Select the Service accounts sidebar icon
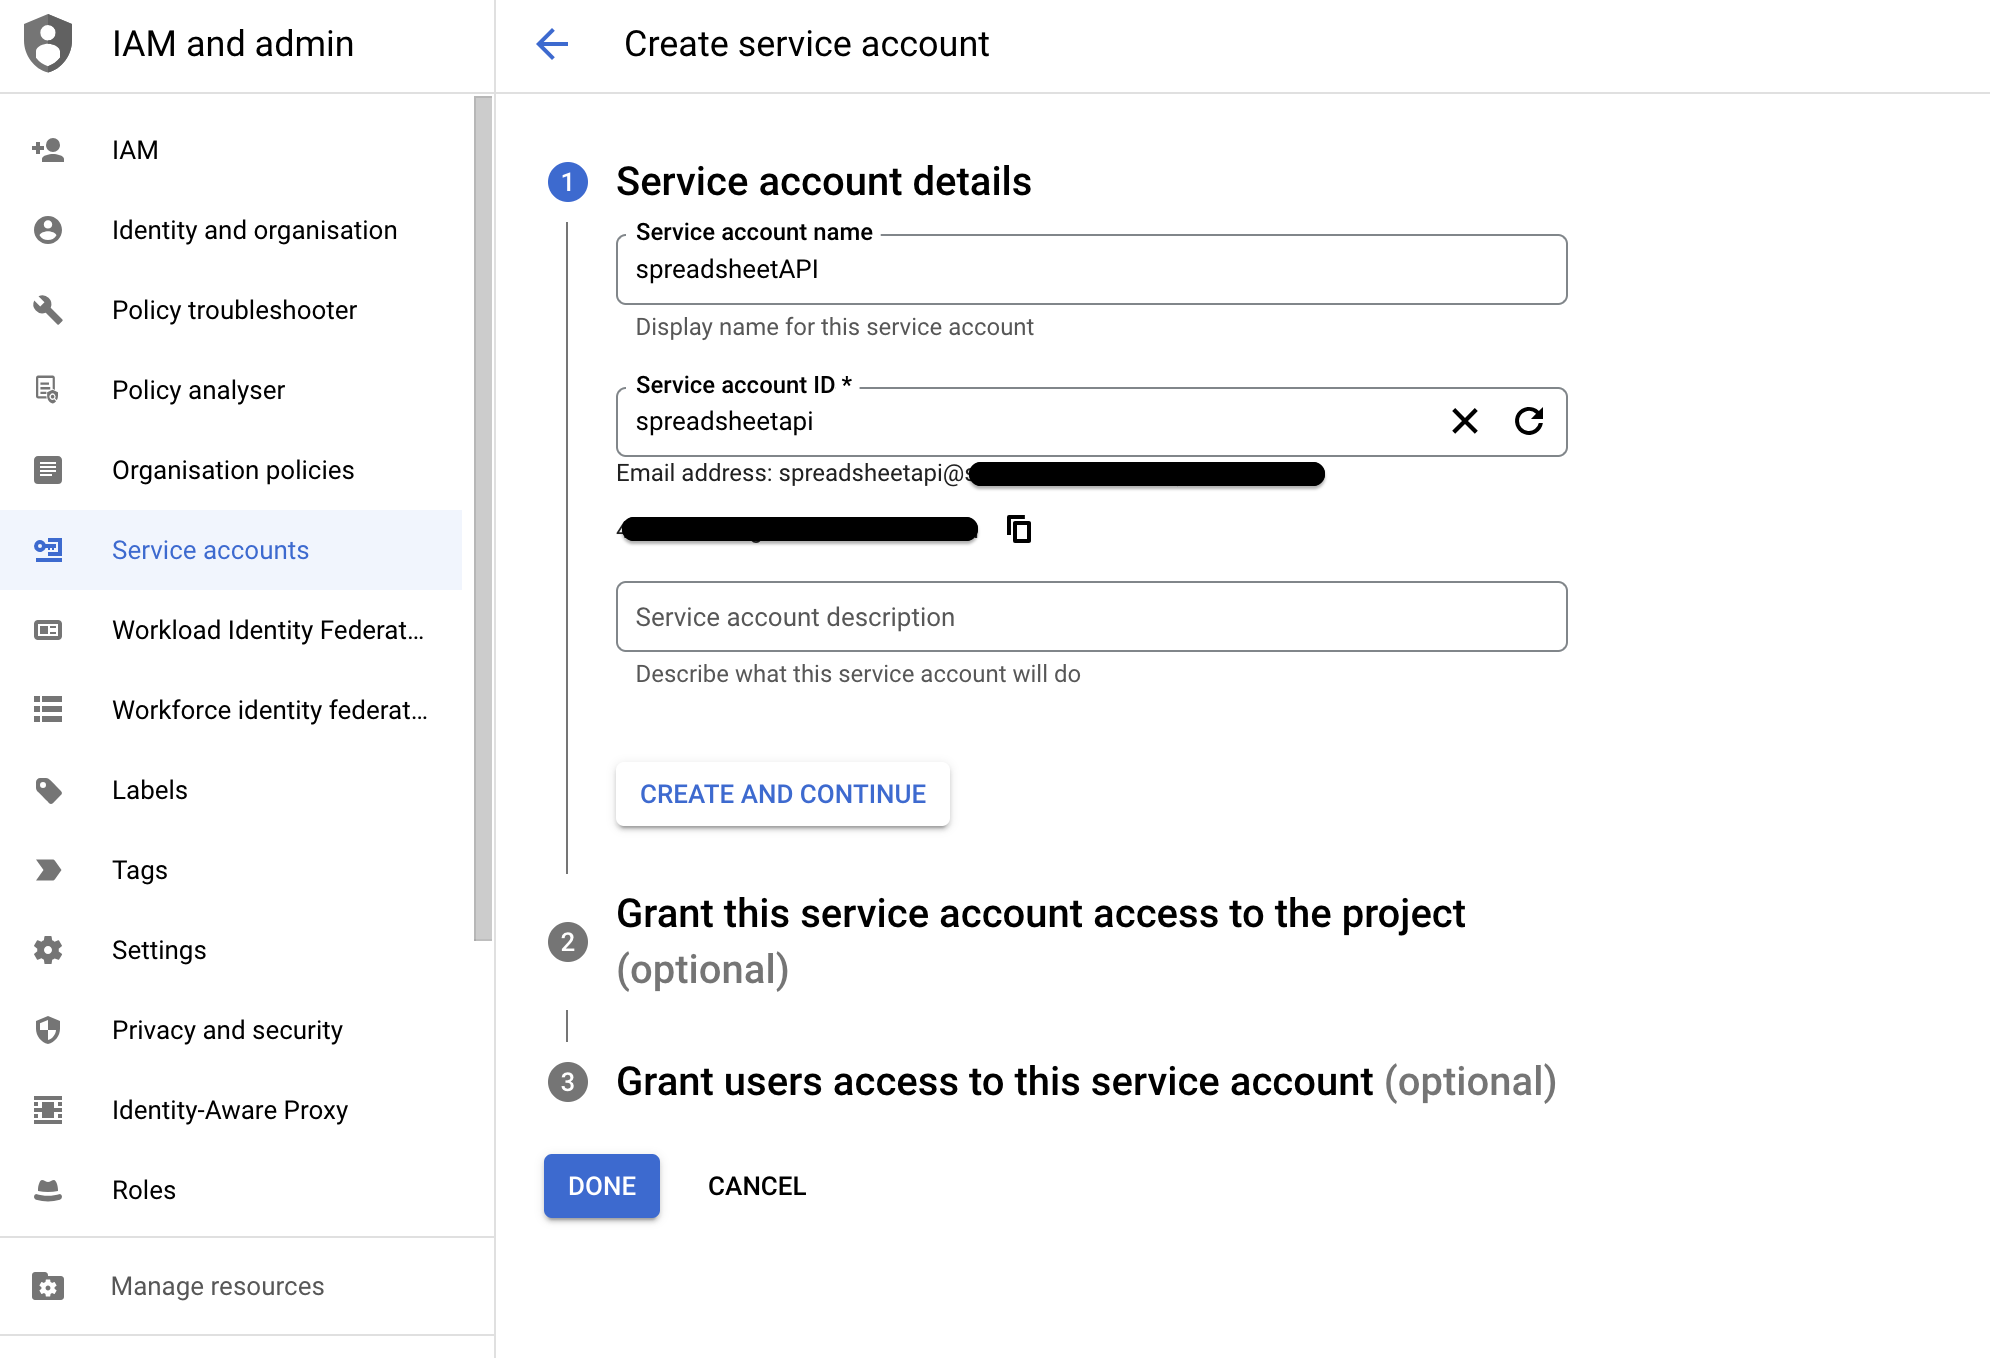The image size is (1990, 1358). pos(48,550)
